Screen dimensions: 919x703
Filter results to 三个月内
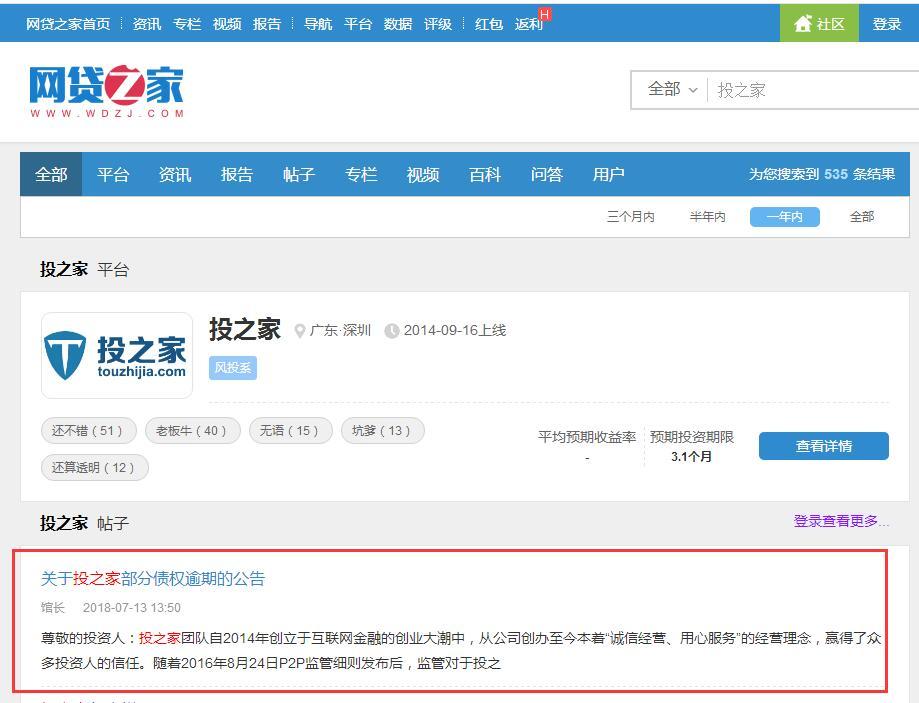pyautogui.click(x=631, y=217)
